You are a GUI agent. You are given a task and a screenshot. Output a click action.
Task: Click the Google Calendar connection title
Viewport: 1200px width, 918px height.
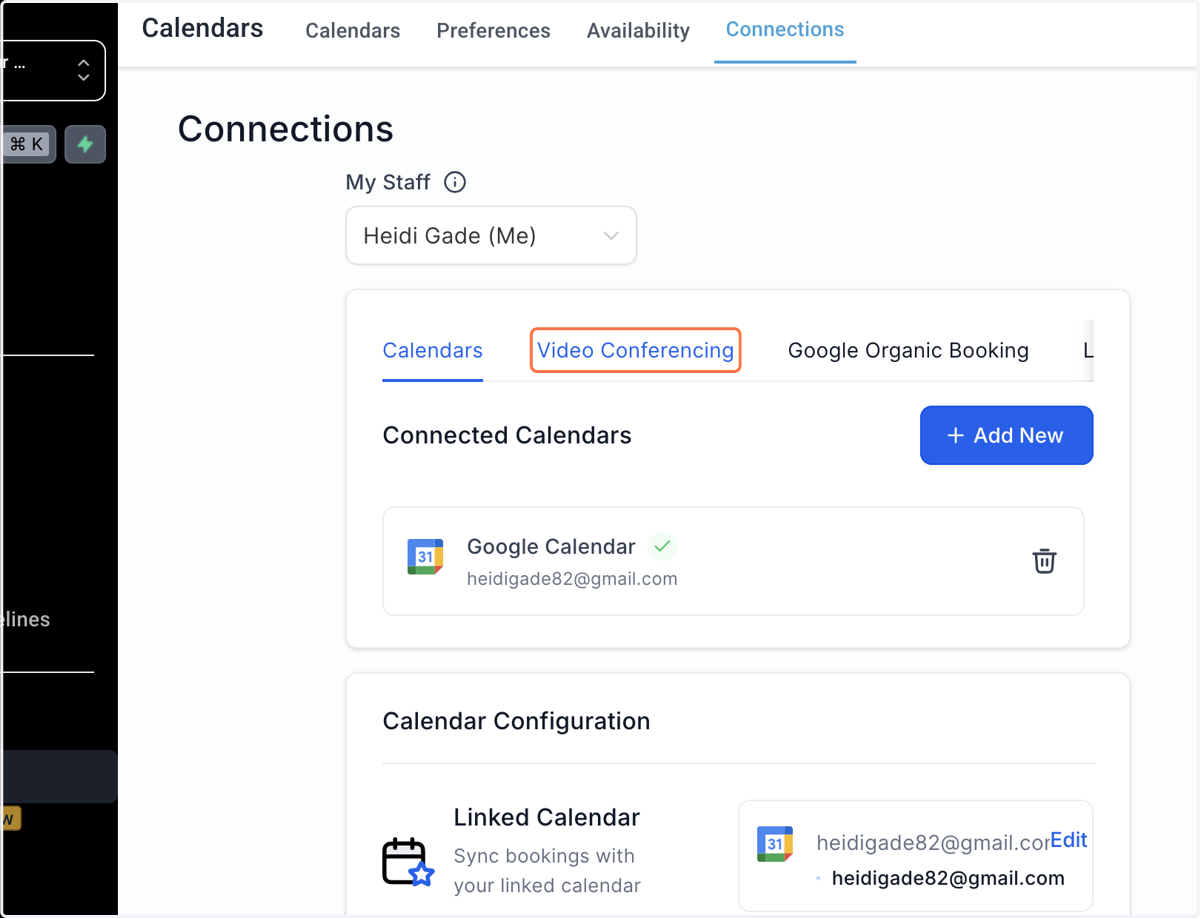coord(551,547)
